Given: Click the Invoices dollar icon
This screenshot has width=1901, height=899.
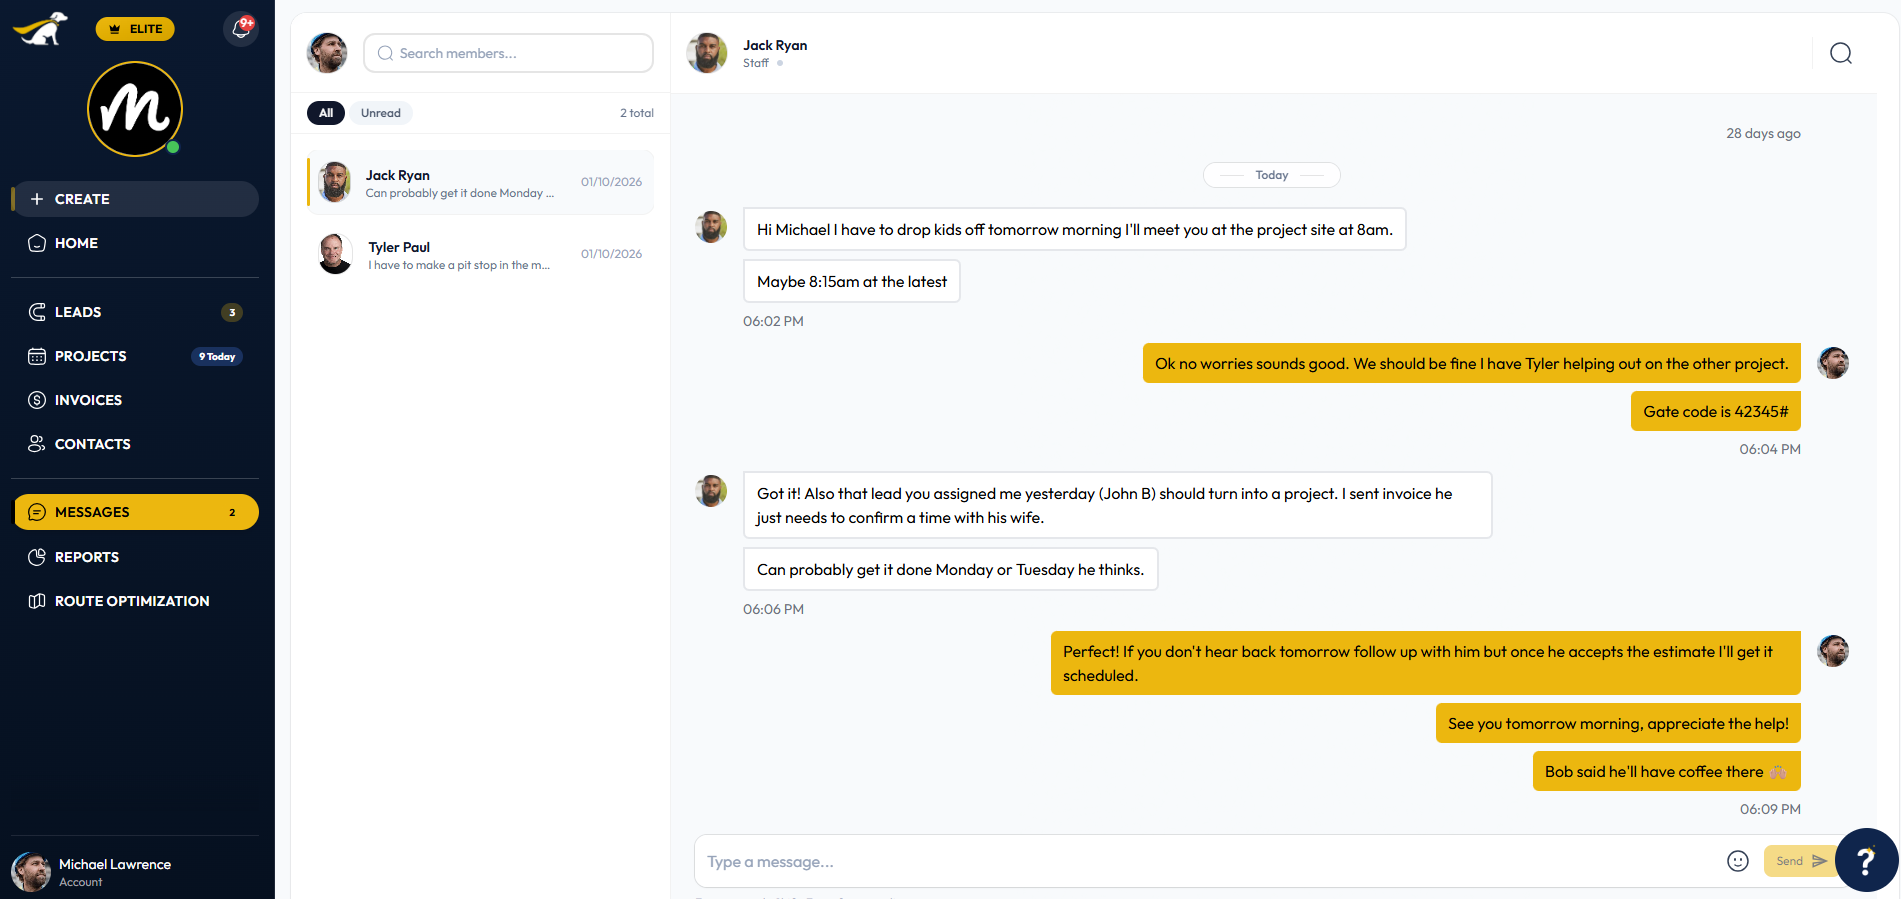Looking at the screenshot, I should pyautogui.click(x=37, y=400).
